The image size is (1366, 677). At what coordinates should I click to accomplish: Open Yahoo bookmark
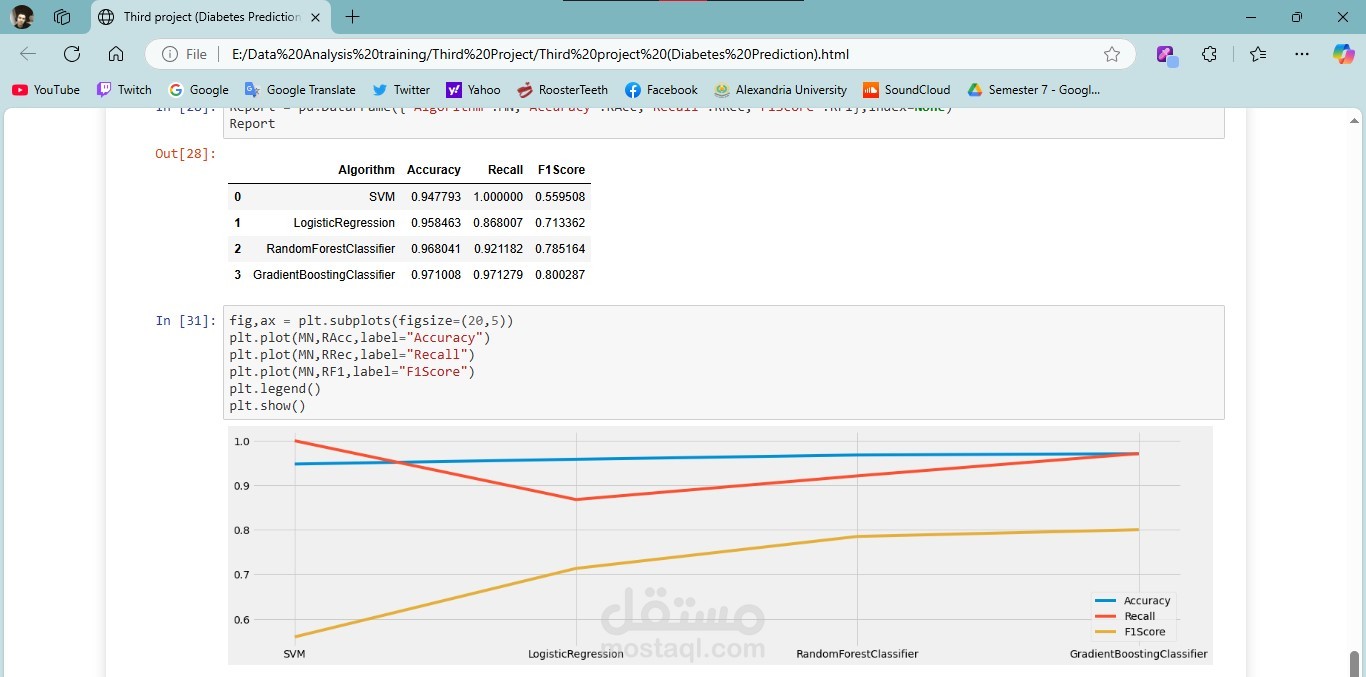(x=473, y=90)
